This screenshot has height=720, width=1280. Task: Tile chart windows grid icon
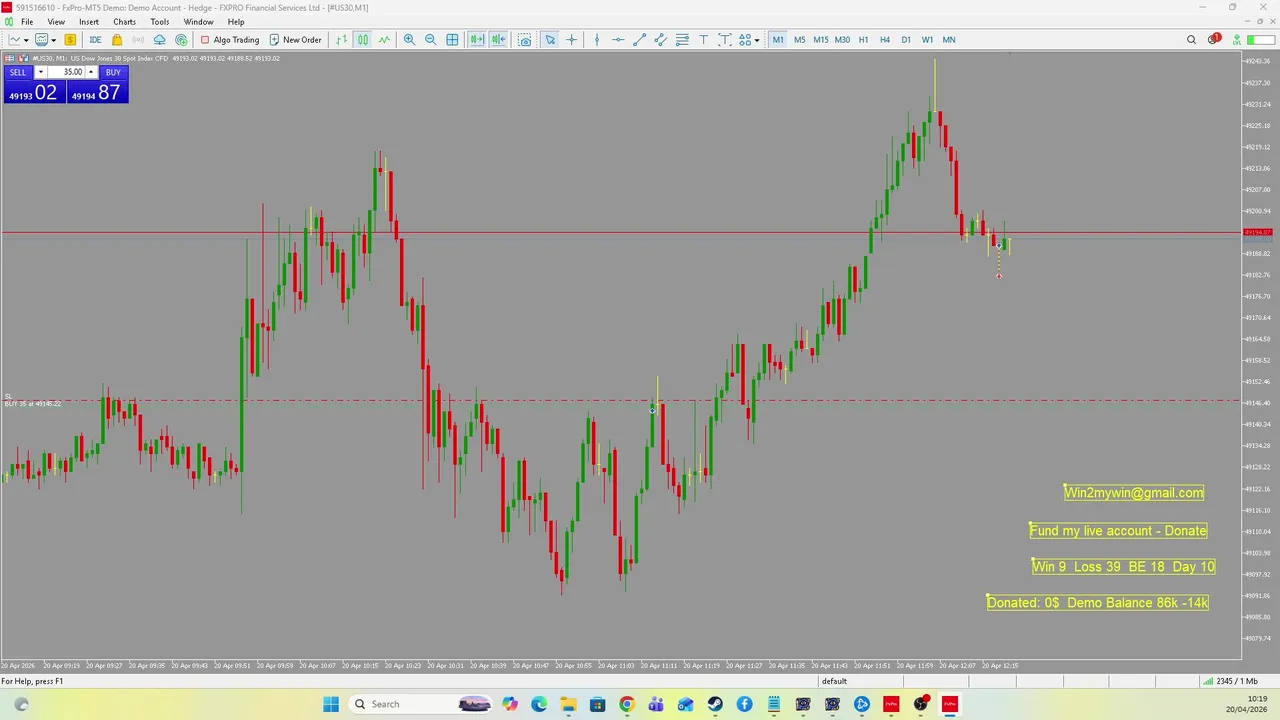[x=452, y=40]
